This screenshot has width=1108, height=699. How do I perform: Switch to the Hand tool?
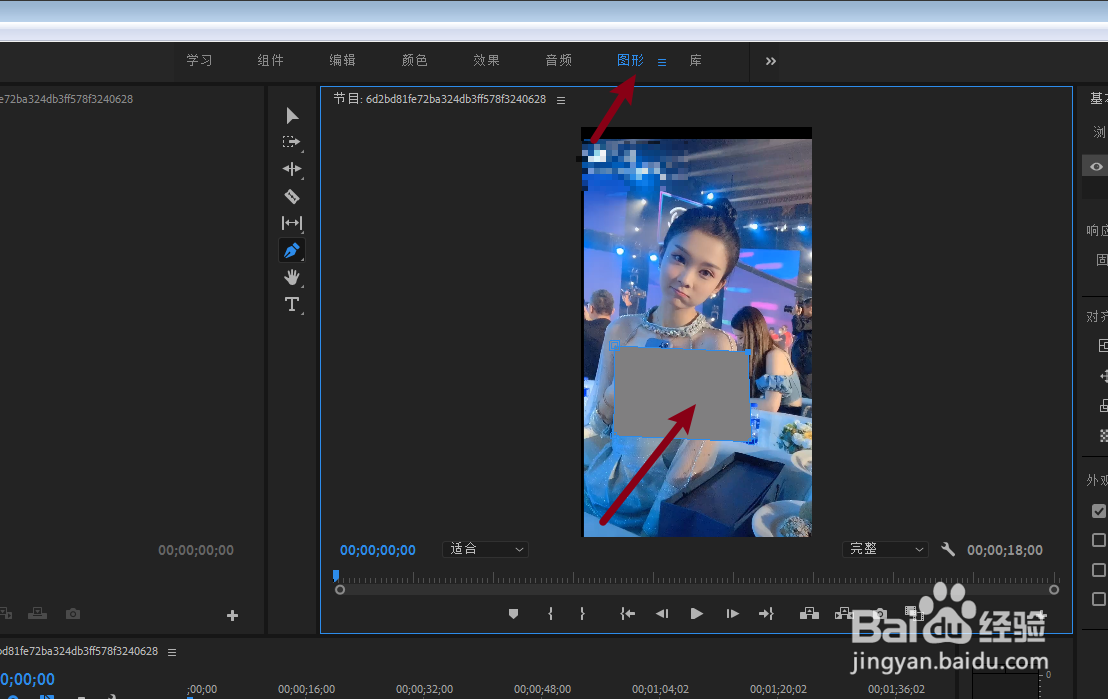coord(292,277)
